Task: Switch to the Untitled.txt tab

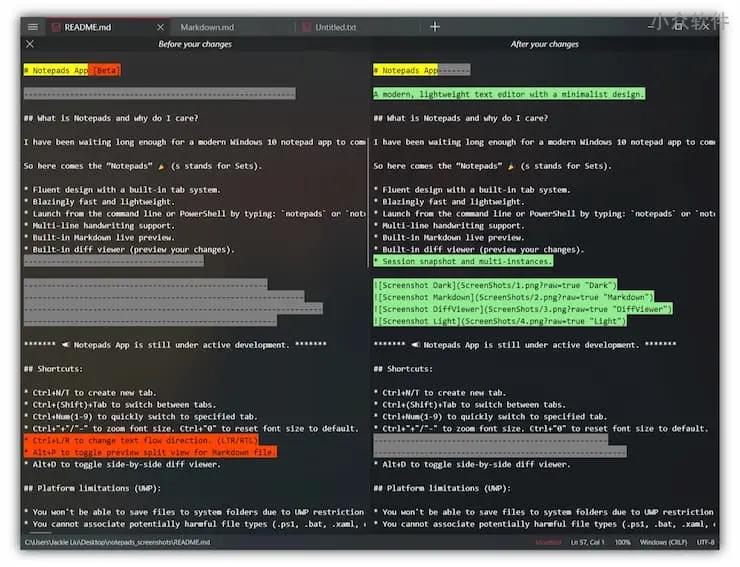Action: [336, 27]
